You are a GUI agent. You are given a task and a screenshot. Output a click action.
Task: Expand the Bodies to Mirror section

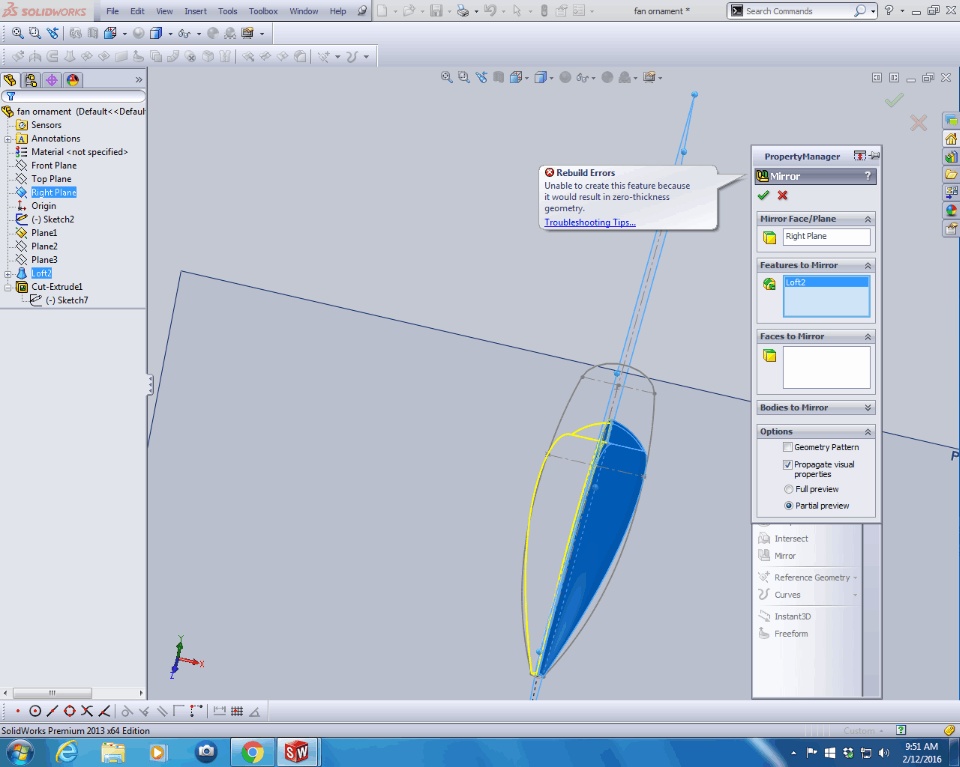coord(867,408)
